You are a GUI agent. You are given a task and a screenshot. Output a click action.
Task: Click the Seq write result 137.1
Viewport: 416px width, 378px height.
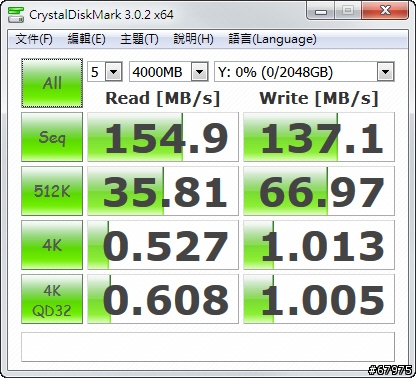pos(319,137)
